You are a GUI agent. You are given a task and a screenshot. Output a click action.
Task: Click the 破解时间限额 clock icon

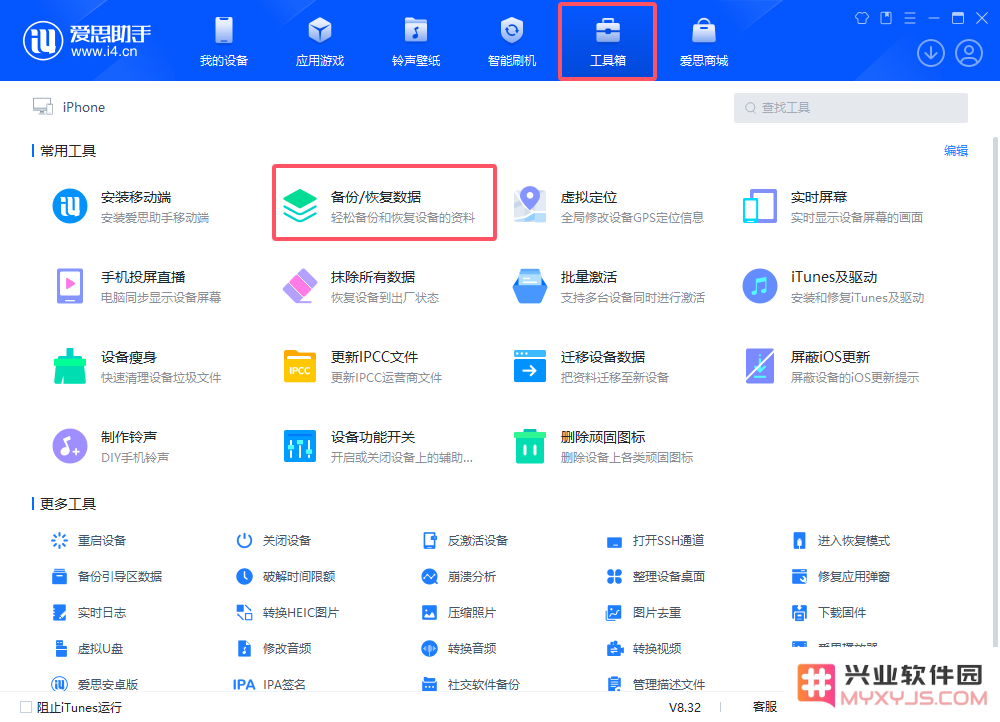(x=244, y=577)
